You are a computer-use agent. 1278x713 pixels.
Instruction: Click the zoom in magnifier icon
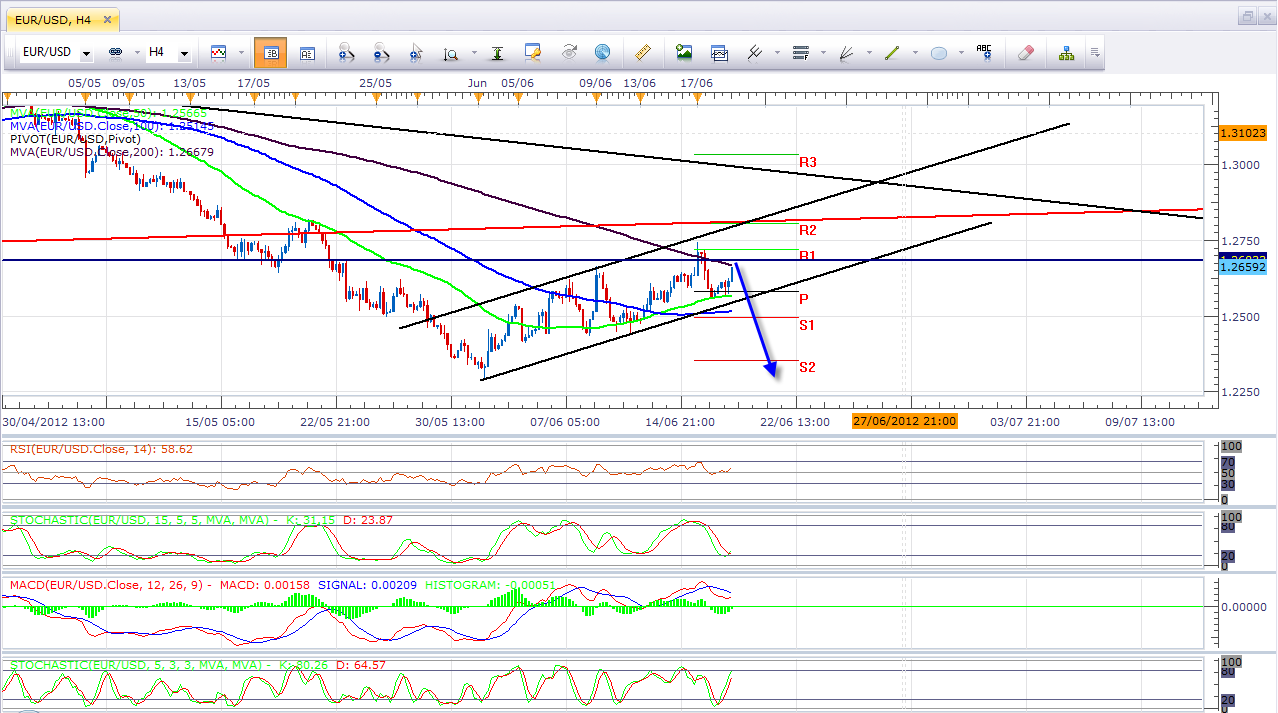[346, 52]
